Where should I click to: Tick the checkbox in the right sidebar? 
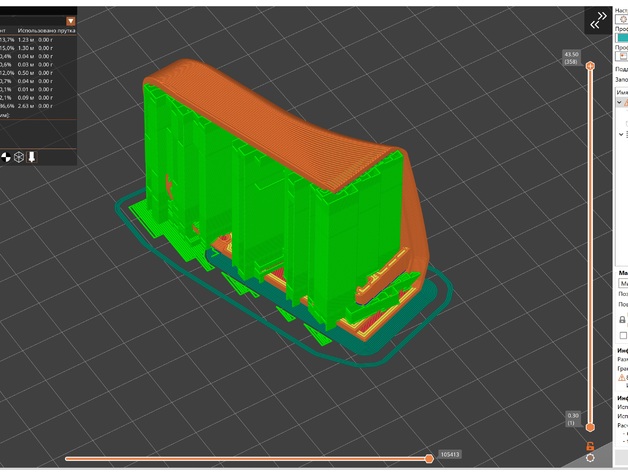point(622,336)
